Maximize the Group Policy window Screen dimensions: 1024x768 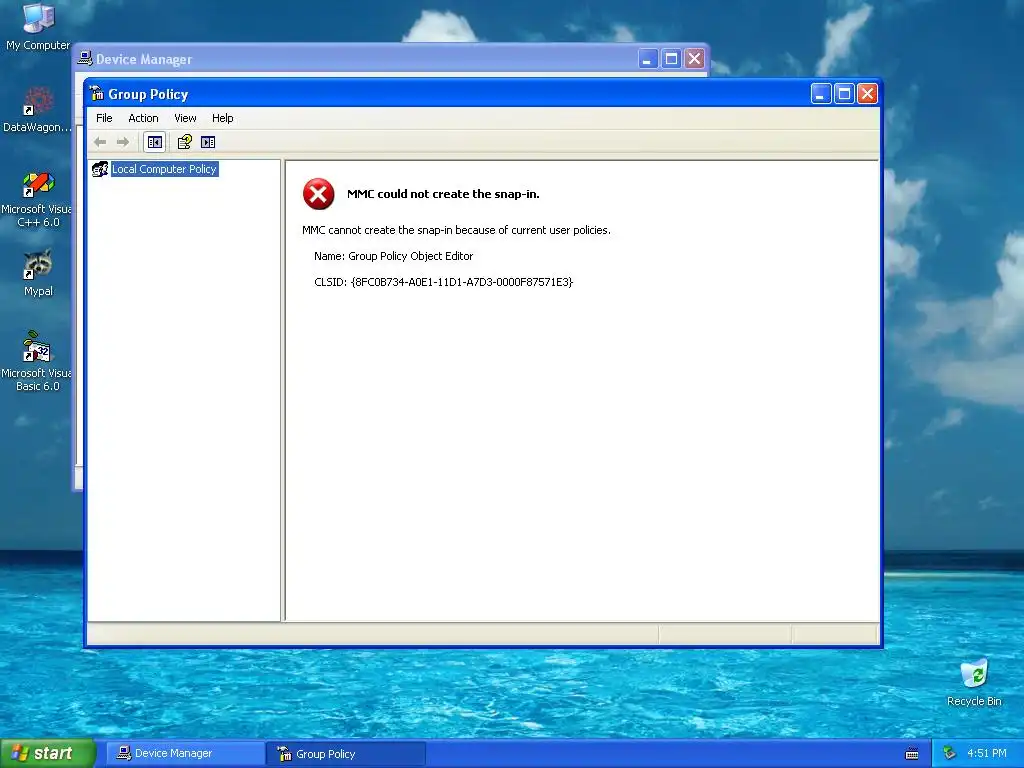tap(844, 94)
